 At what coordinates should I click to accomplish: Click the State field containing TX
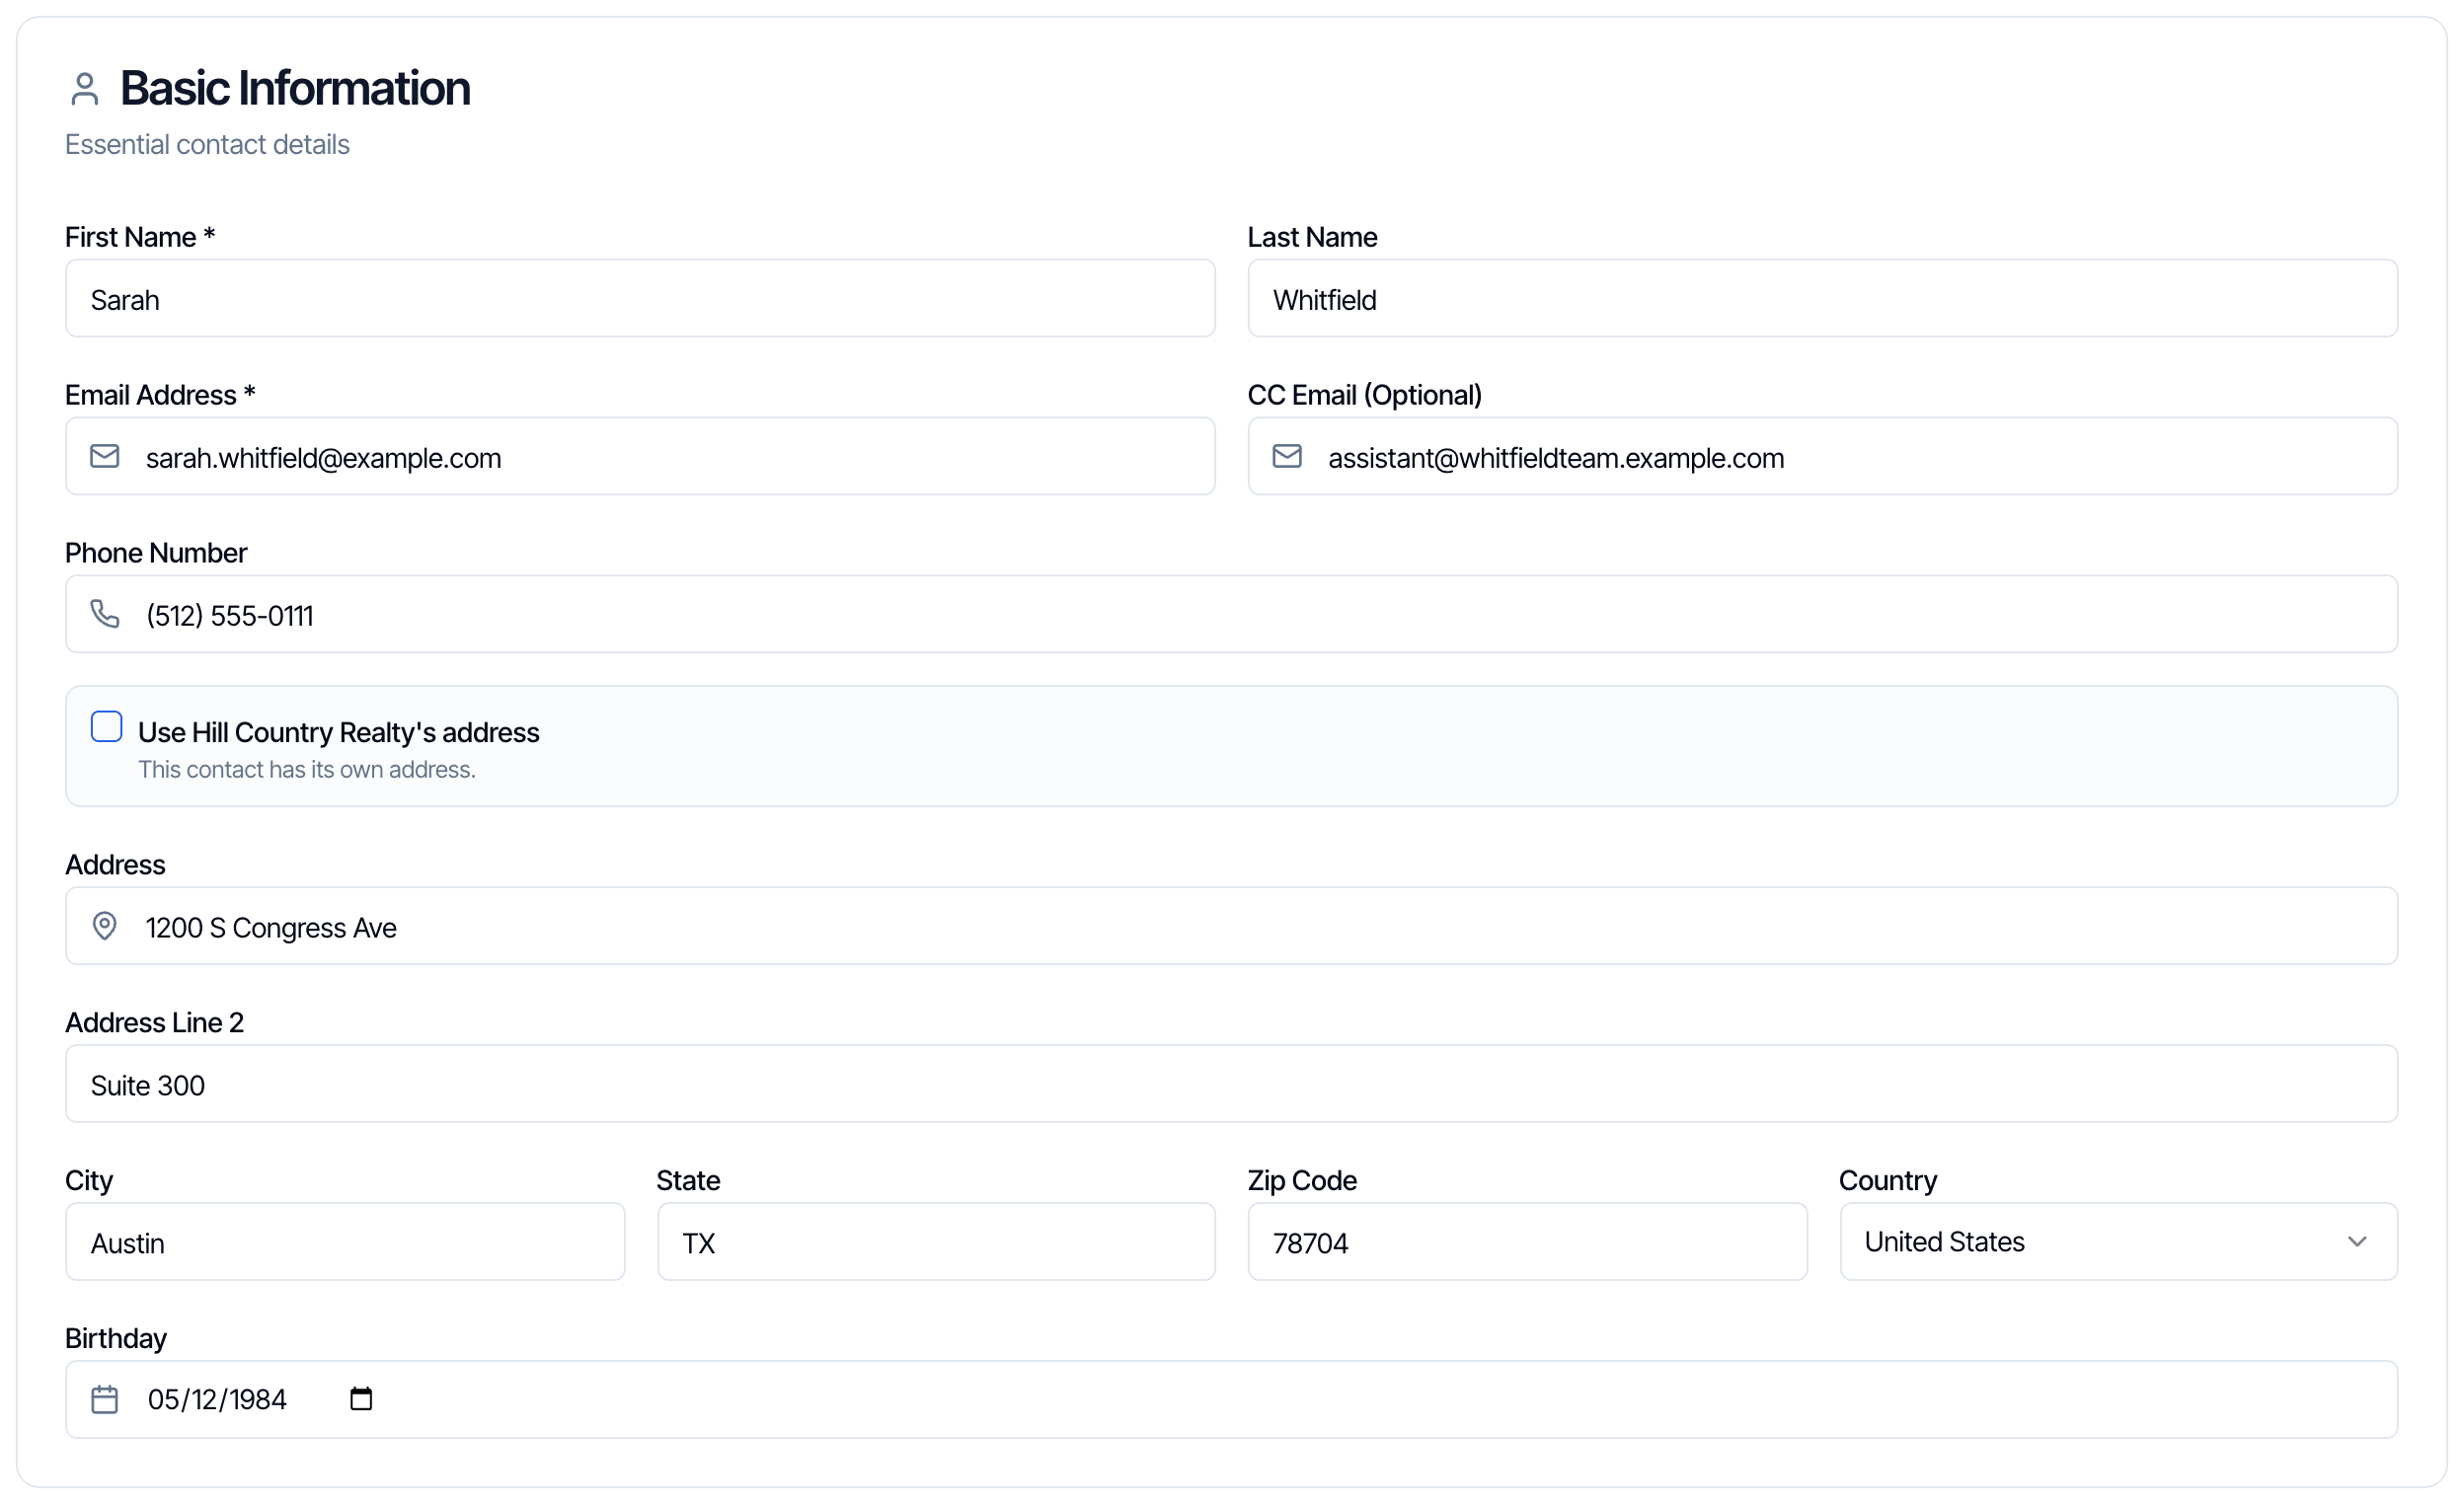(x=936, y=1242)
